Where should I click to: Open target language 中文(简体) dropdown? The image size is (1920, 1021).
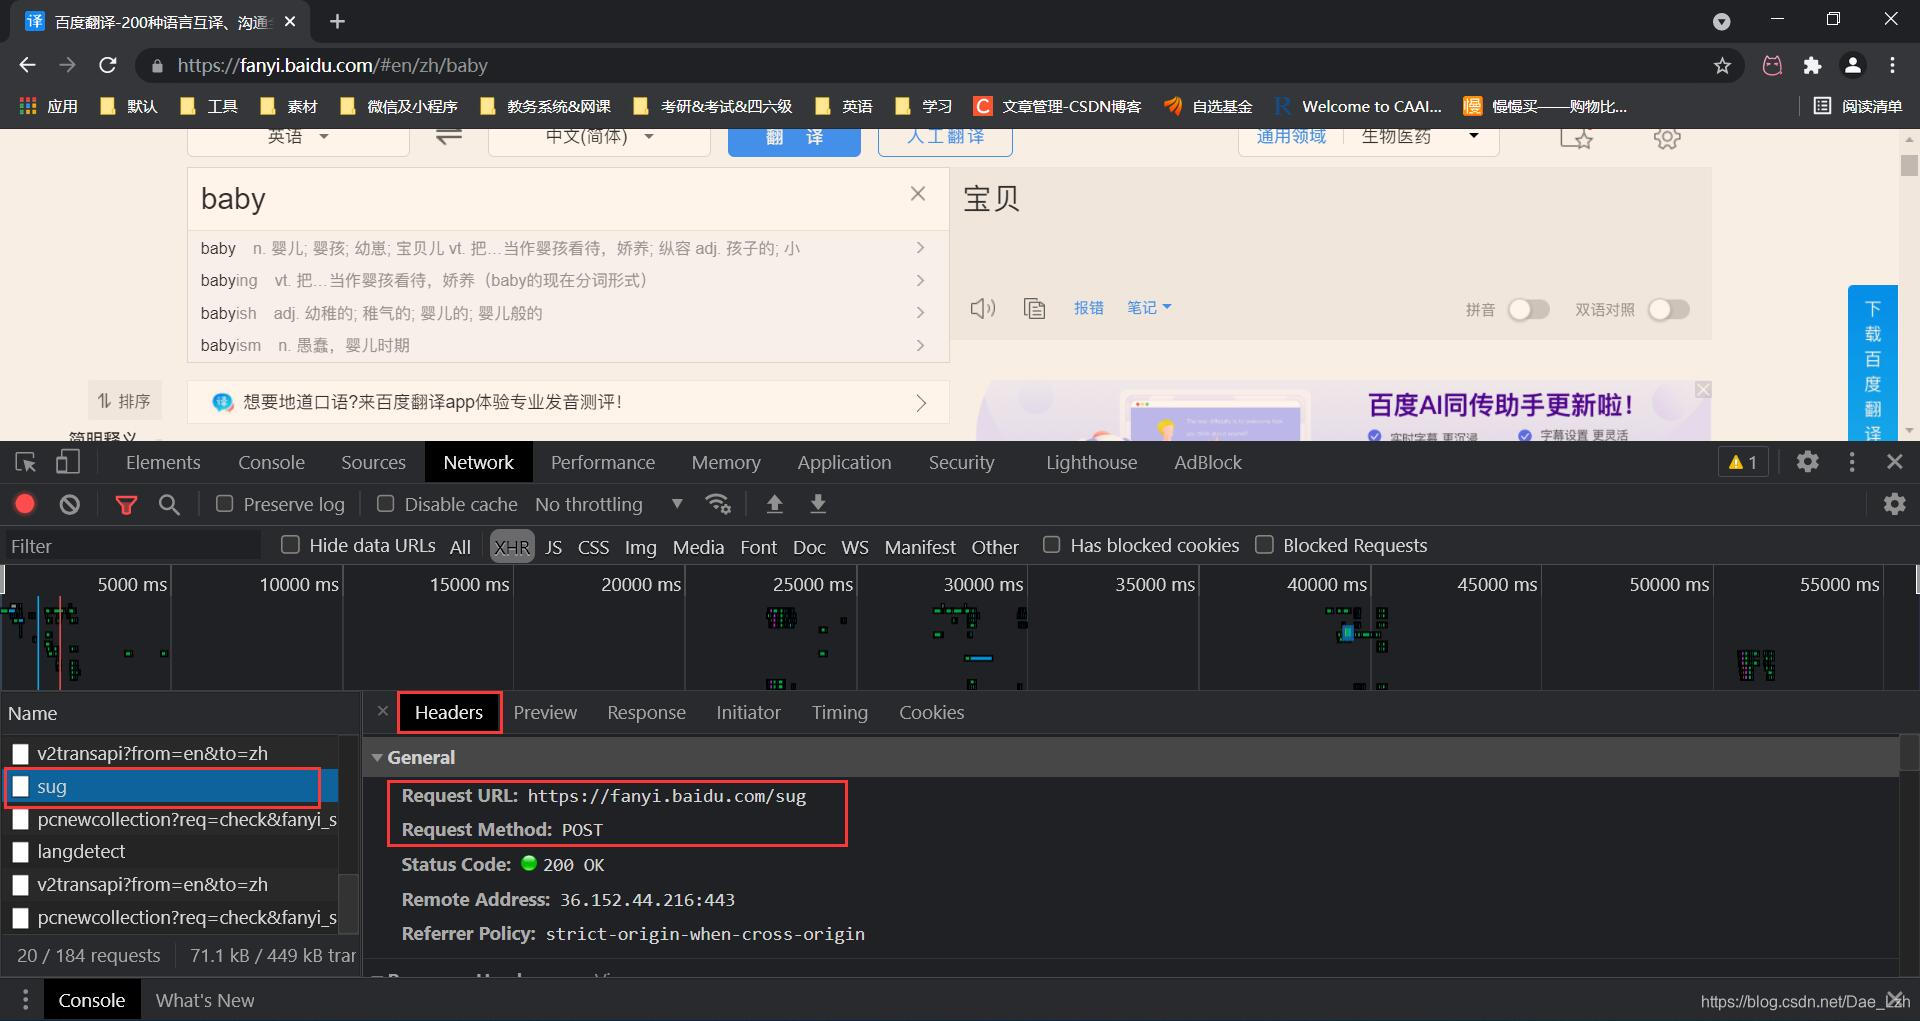[x=599, y=138]
